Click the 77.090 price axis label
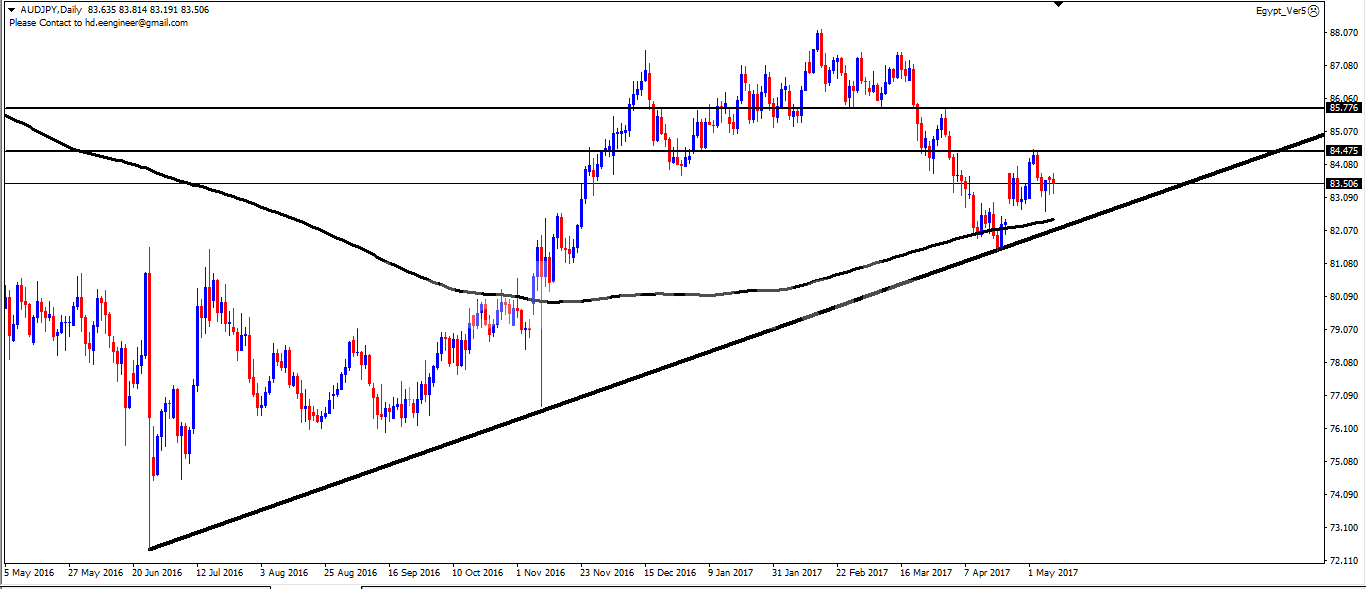Viewport: 1366px width, 589px height. click(x=1344, y=396)
